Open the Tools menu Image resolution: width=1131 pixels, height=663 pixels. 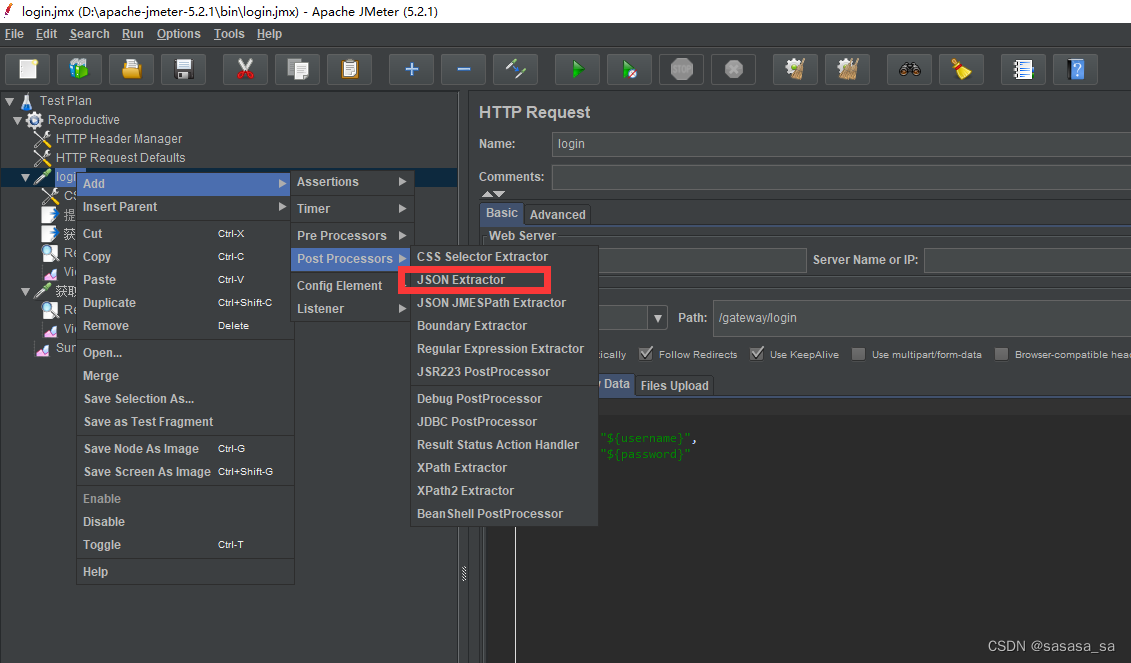point(229,34)
